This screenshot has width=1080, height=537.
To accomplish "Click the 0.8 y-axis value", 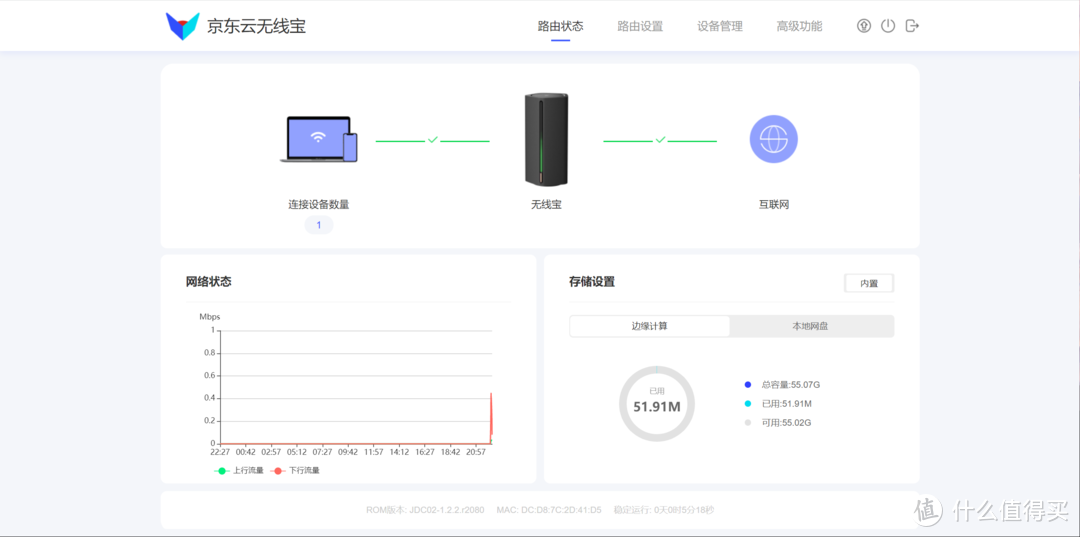I will (x=209, y=353).
